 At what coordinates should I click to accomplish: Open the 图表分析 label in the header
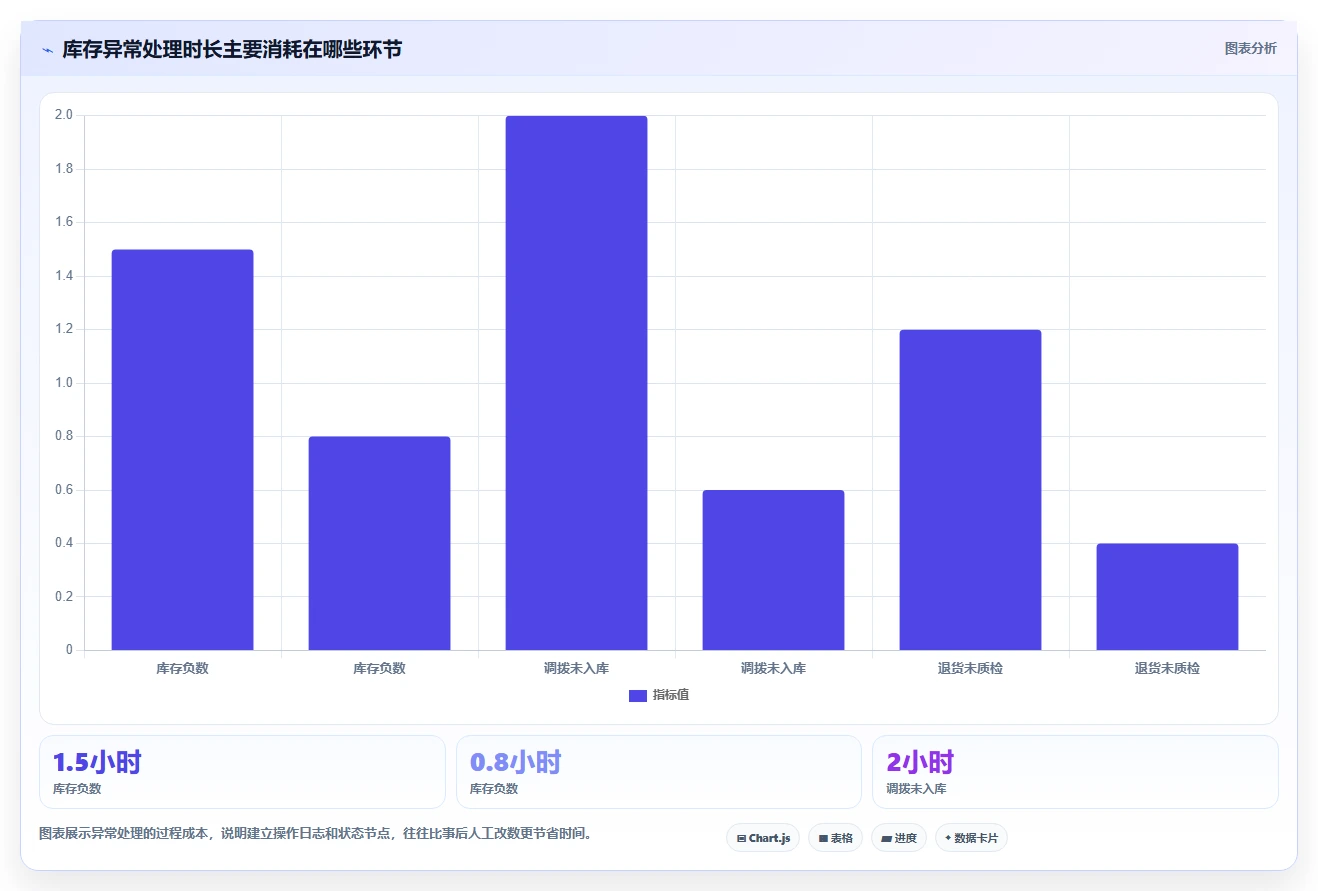click(1250, 48)
